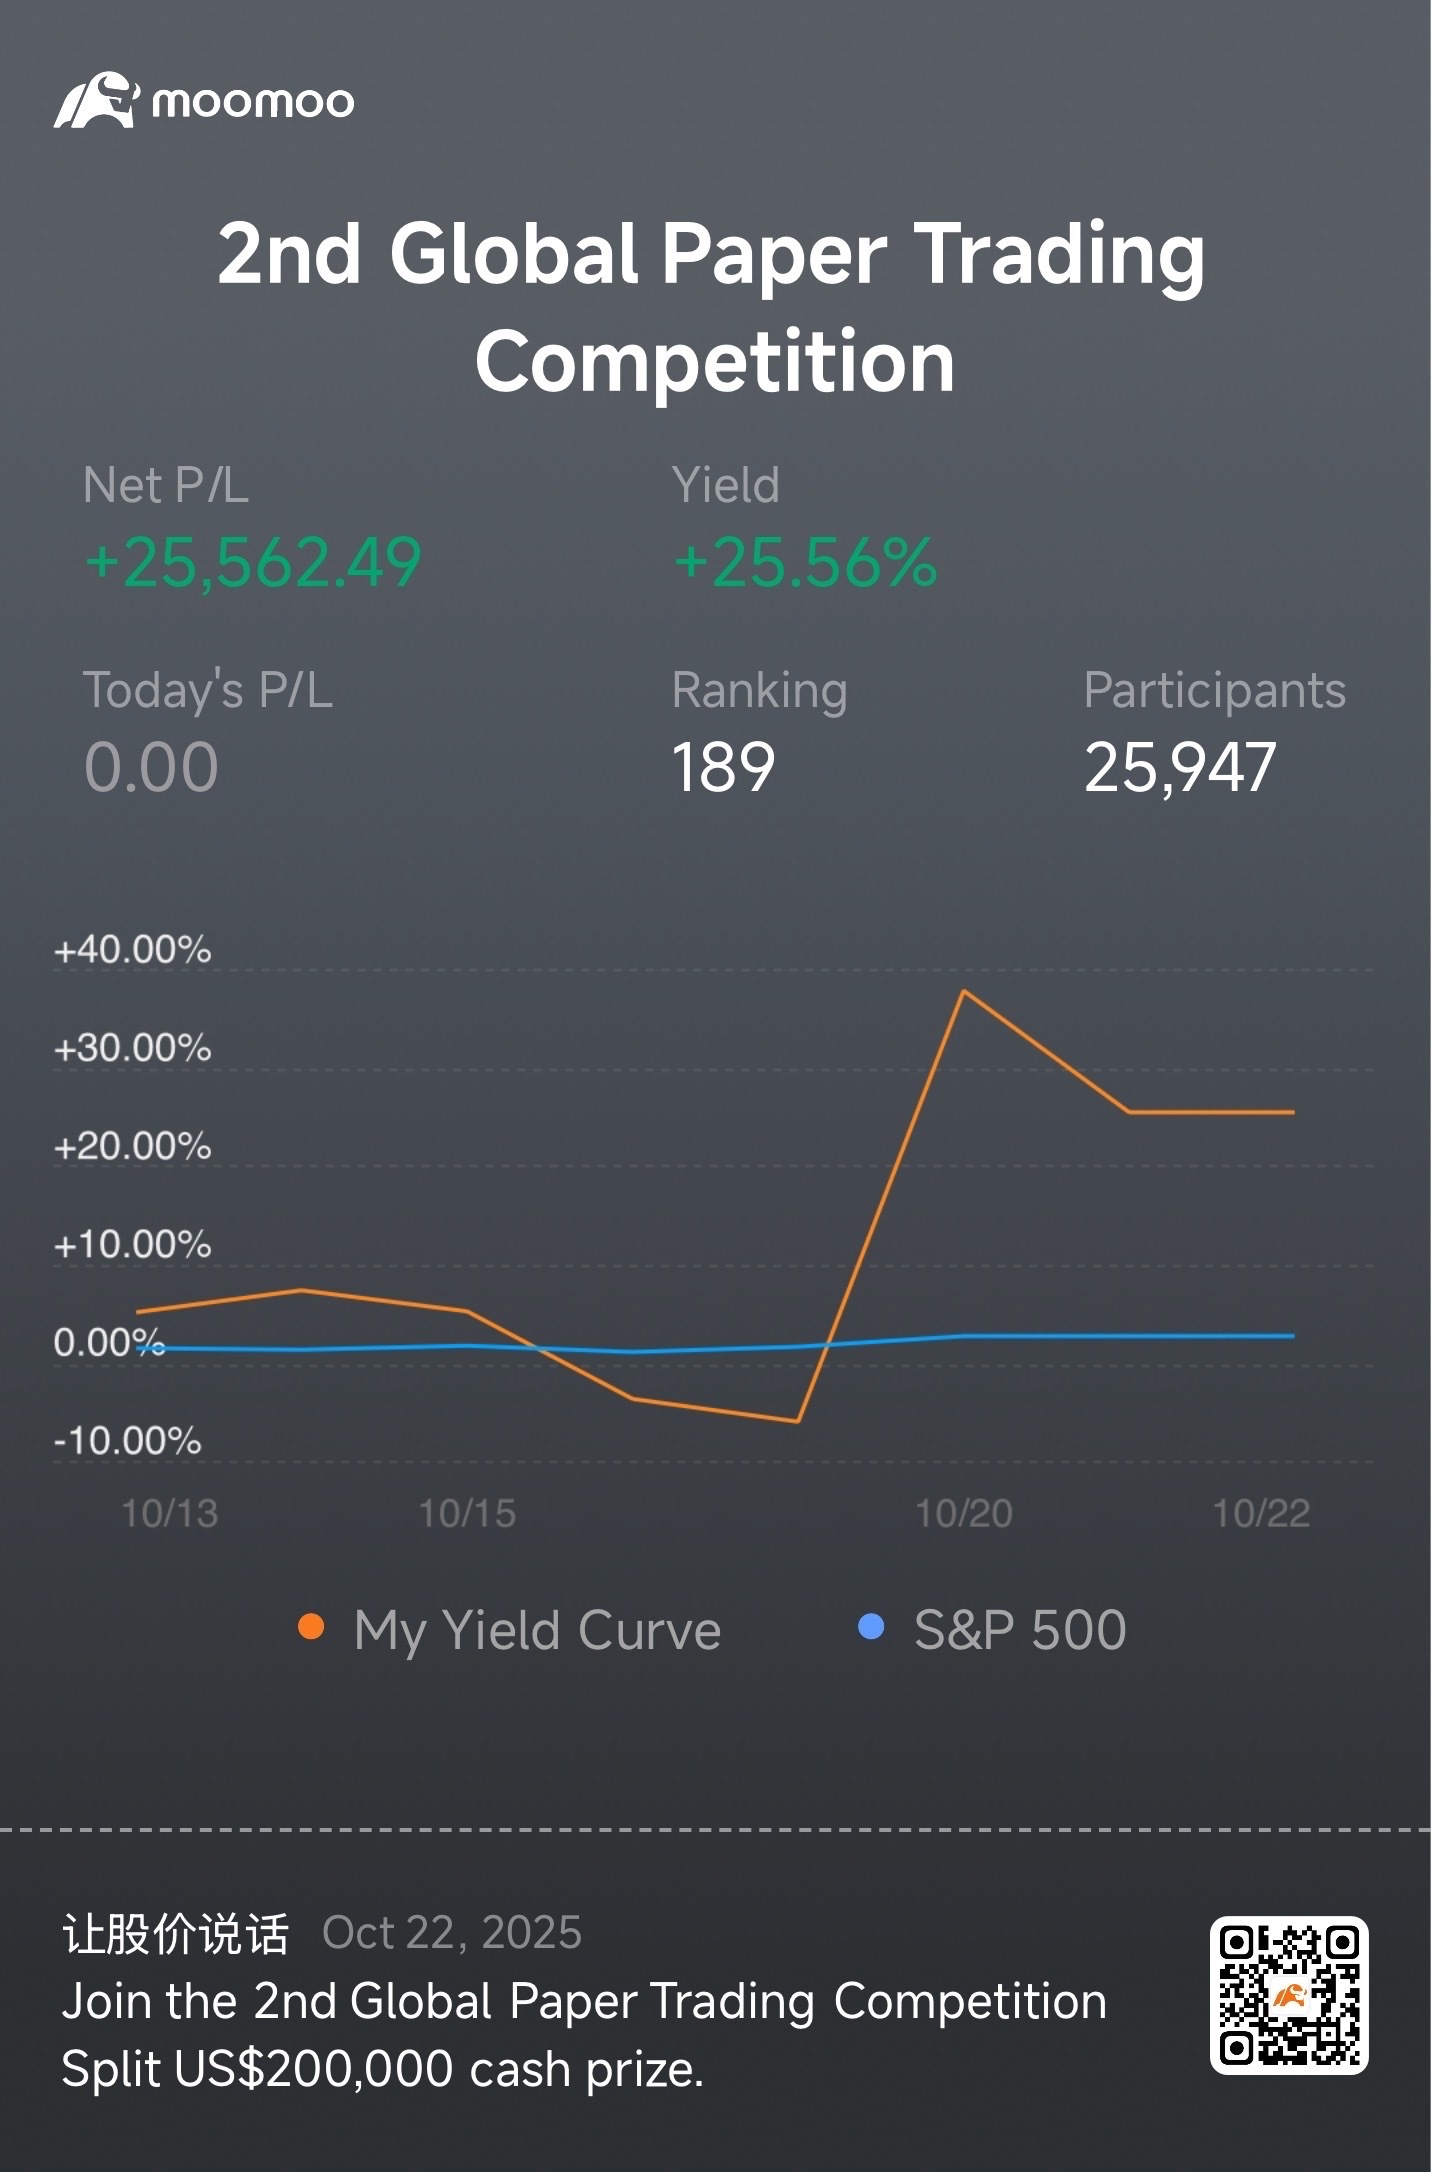Click the moomoo wordmark text
Viewport: 1432px width, 2172px height.
(x=253, y=102)
